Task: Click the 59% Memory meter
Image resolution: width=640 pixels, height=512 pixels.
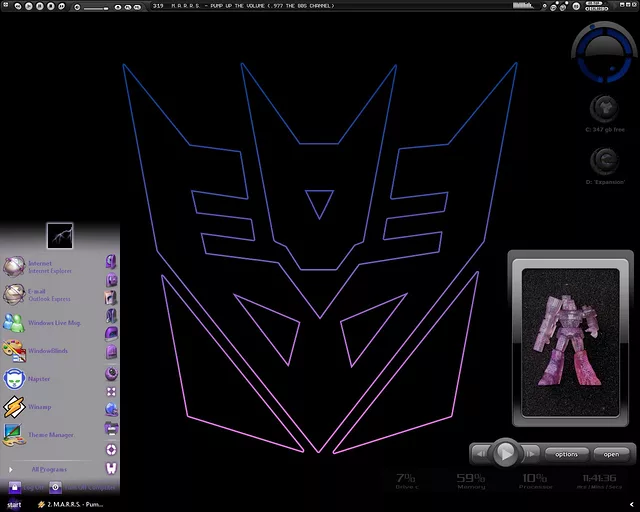Action: [x=471, y=481]
